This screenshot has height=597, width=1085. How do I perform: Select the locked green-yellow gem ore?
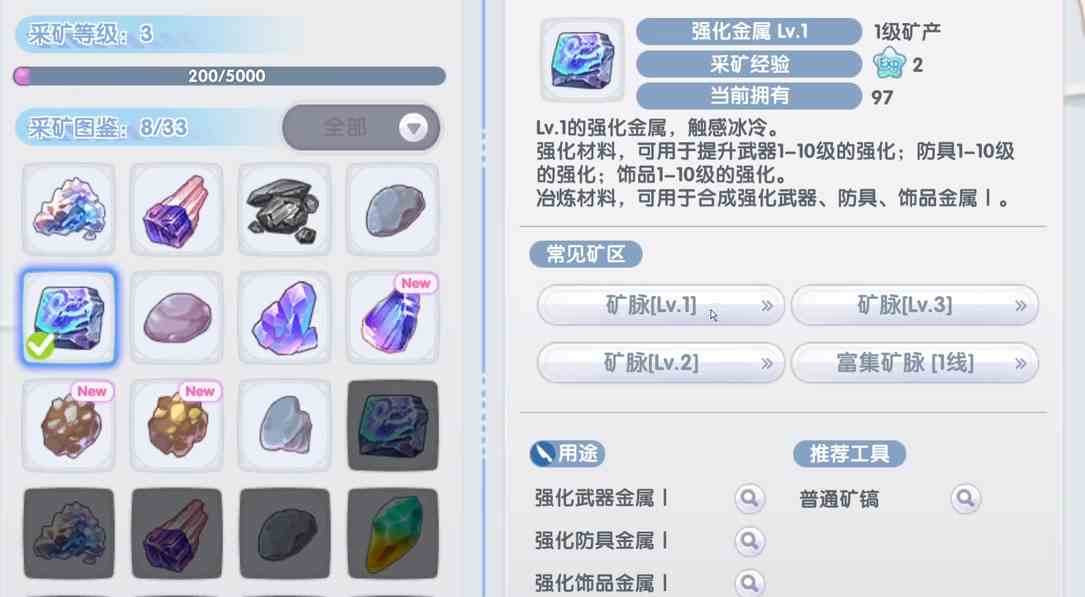[x=392, y=533]
